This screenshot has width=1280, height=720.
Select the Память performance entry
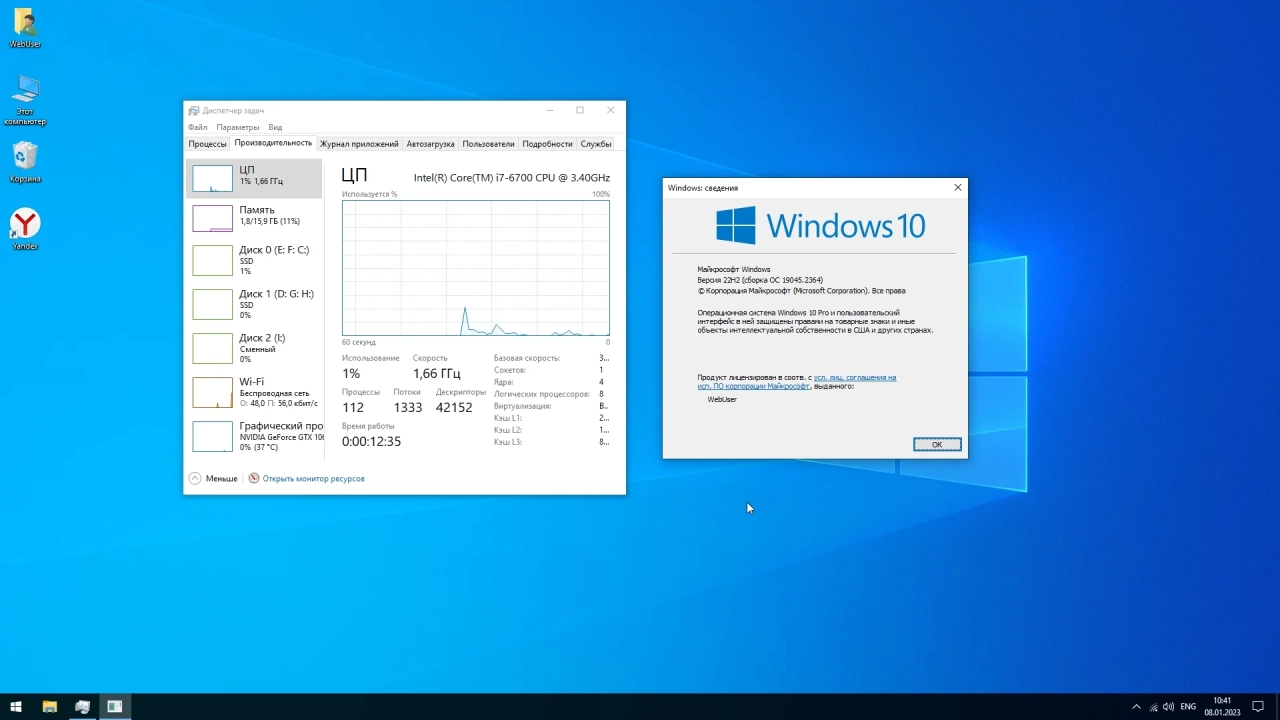(x=254, y=216)
